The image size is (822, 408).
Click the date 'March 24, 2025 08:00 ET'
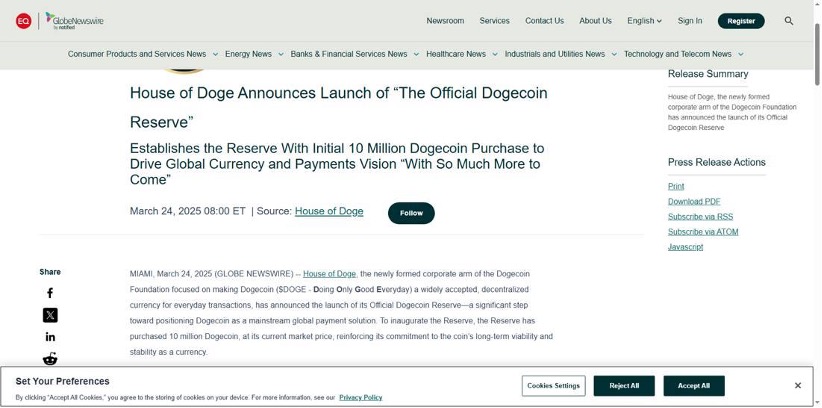188,211
